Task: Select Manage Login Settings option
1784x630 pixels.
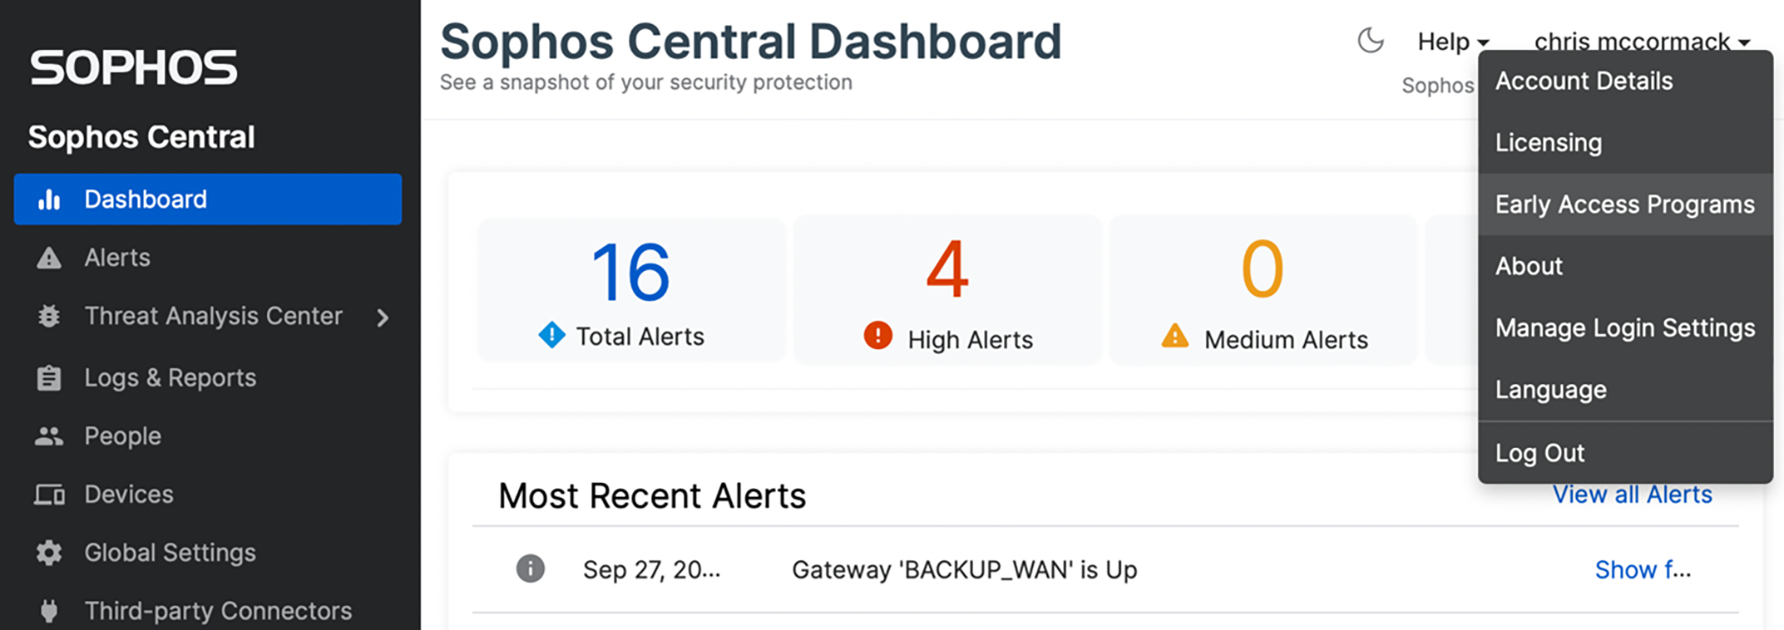Action: point(1624,328)
